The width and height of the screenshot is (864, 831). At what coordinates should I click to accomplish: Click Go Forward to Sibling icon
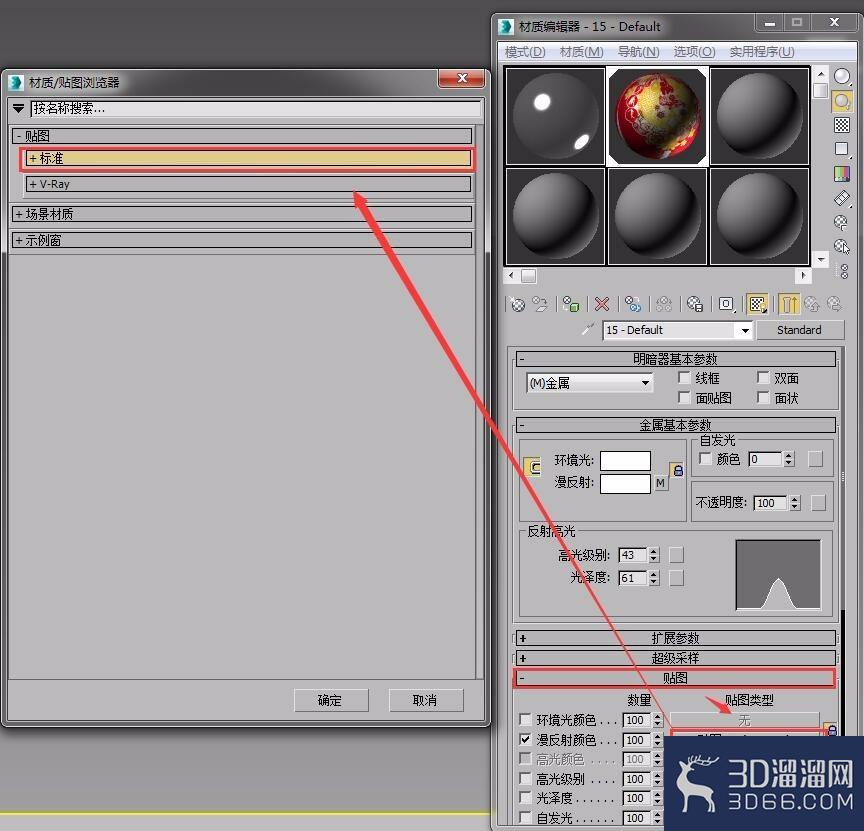(835, 304)
